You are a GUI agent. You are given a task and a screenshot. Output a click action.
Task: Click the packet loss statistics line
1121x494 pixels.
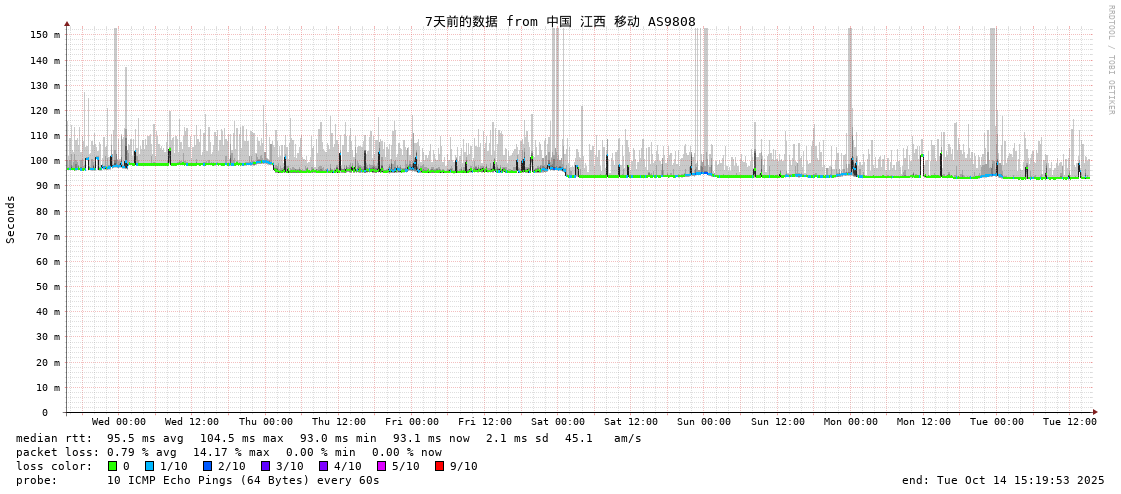pos(229,452)
